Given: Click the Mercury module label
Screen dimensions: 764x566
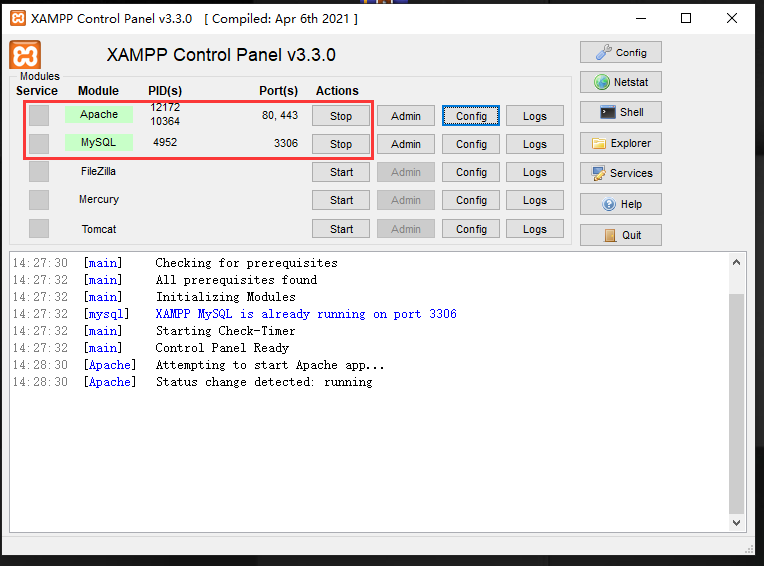Looking at the screenshot, I should click(99, 199).
